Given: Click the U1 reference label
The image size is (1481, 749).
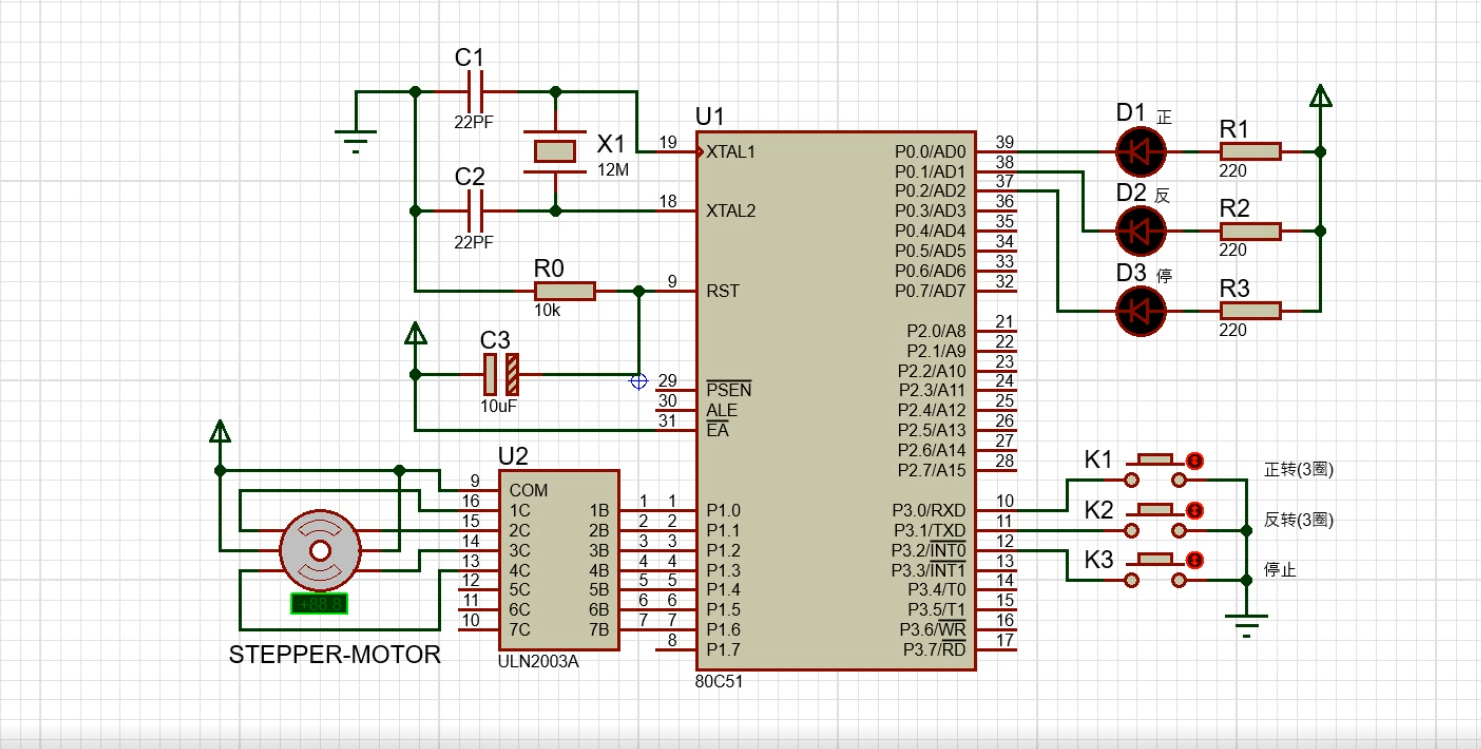Looking at the screenshot, I should point(710,116).
